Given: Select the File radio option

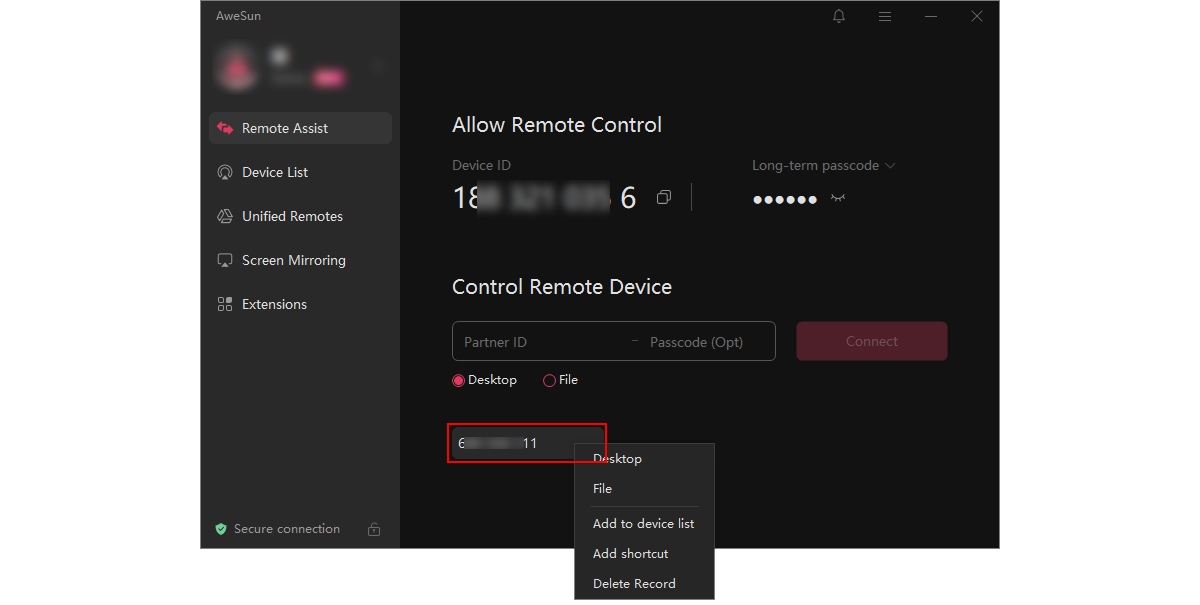Looking at the screenshot, I should 561,380.
